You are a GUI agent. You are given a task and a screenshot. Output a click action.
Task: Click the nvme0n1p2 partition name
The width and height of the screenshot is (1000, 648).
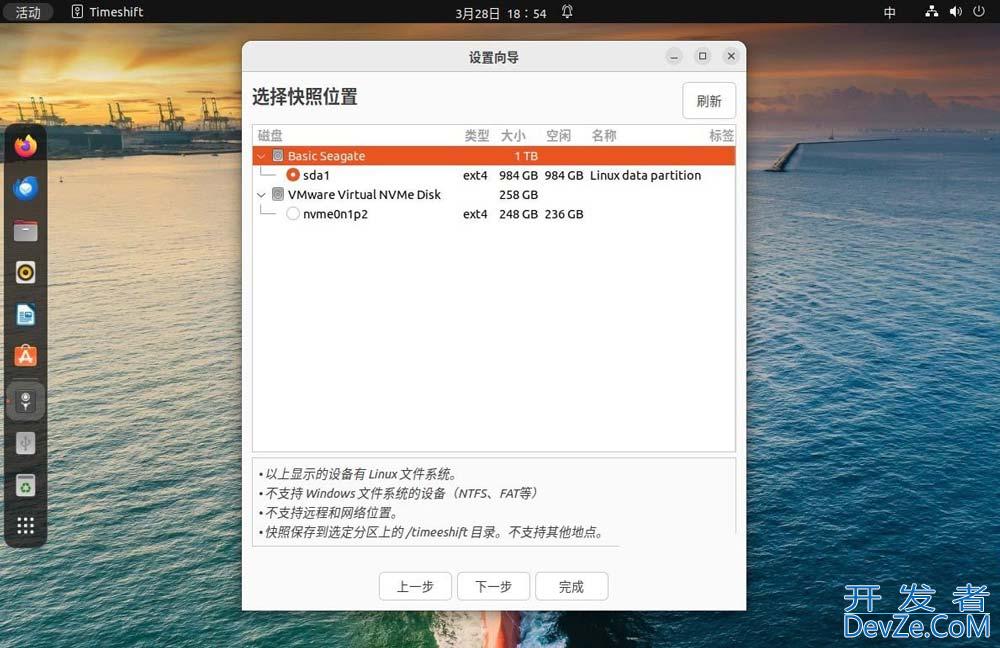(x=335, y=214)
